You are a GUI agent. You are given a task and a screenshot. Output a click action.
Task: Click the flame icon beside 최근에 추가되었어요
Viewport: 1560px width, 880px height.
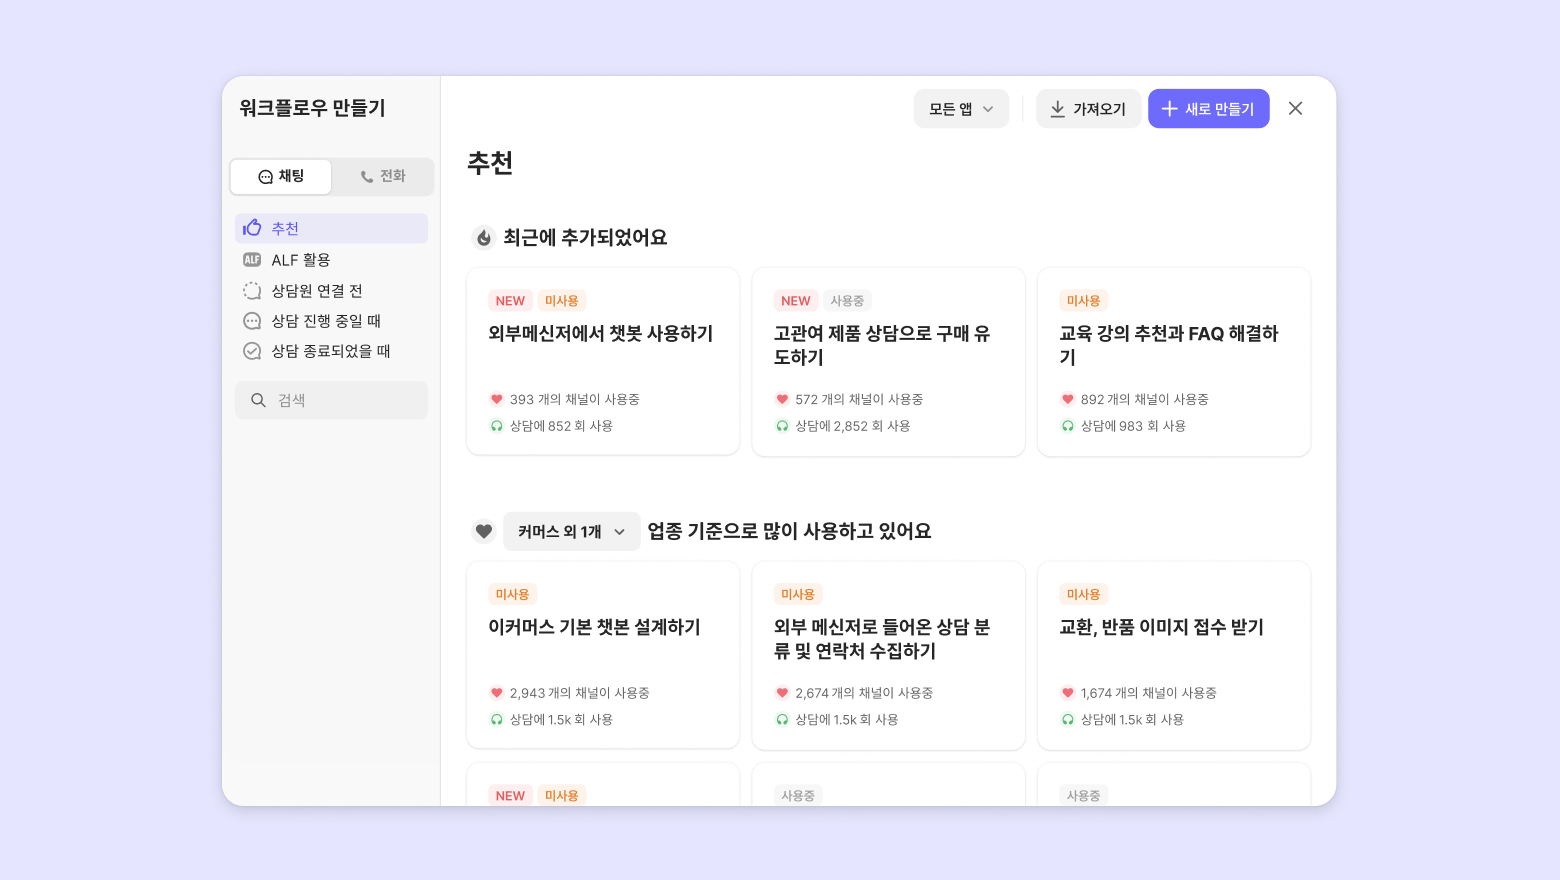click(484, 238)
